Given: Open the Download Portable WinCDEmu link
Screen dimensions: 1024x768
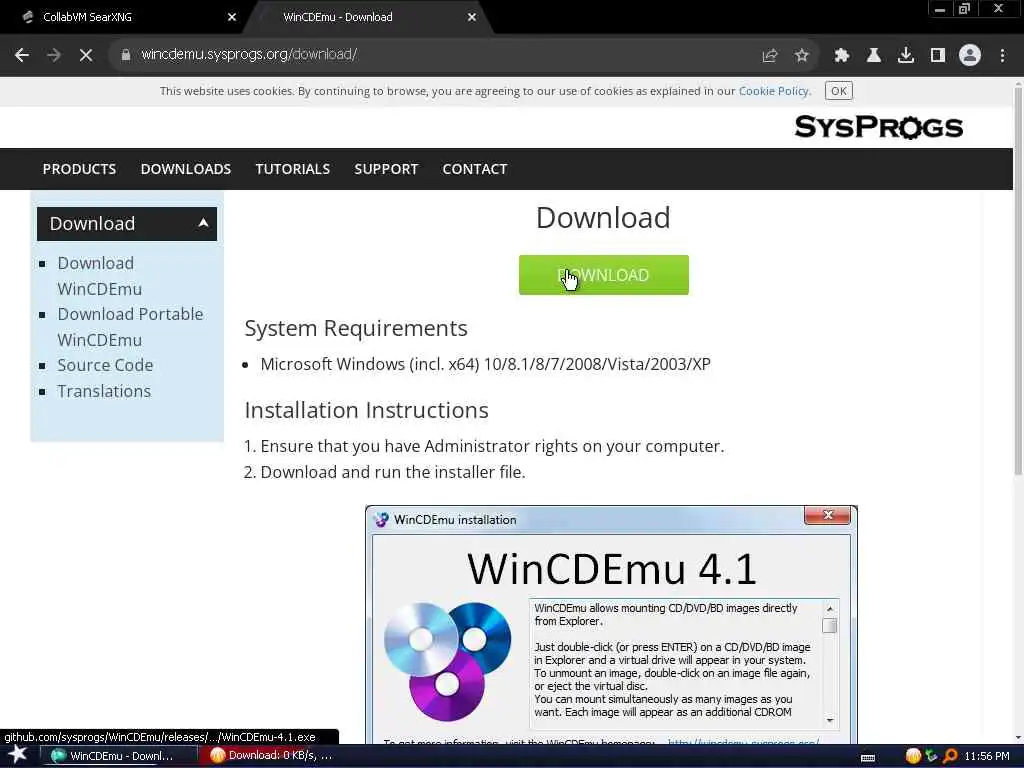Looking at the screenshot, I should tap(130, 327).
